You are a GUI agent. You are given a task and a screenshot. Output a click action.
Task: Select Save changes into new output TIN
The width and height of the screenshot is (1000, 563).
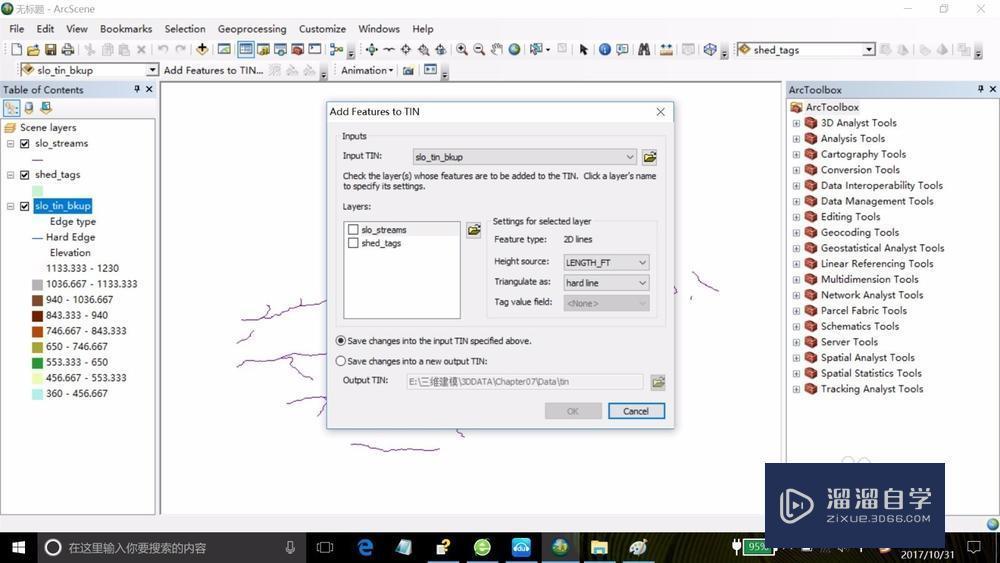[x=341, y=361]
